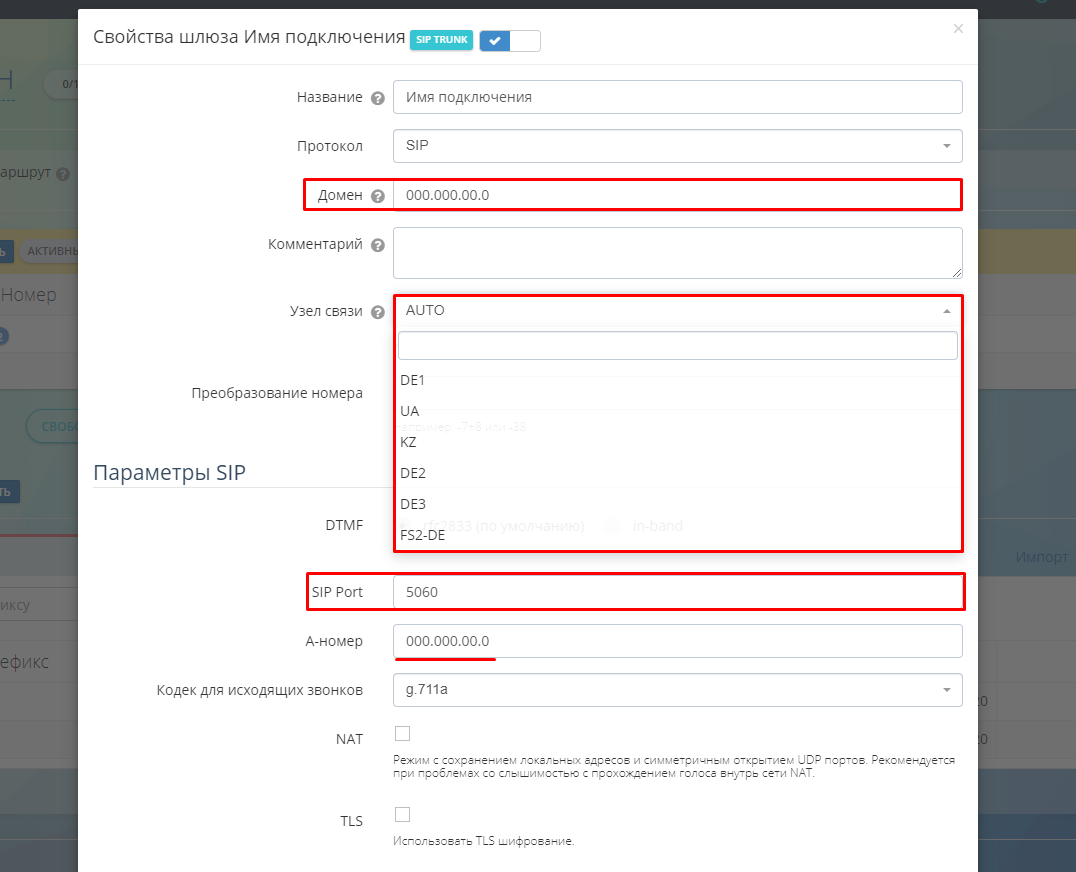Select DE1 from the node list

tap(413, 380)
